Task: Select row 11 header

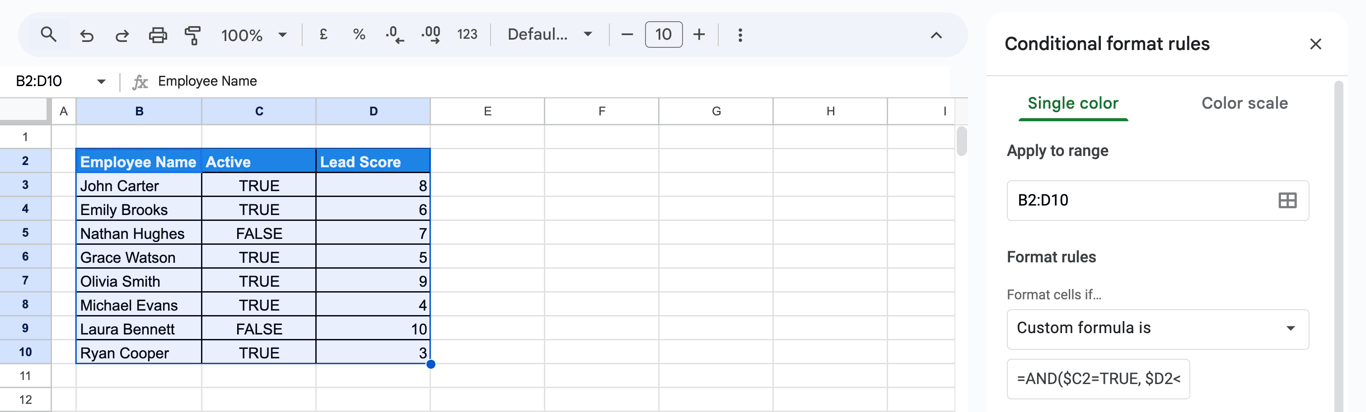Action: point(25,376)
